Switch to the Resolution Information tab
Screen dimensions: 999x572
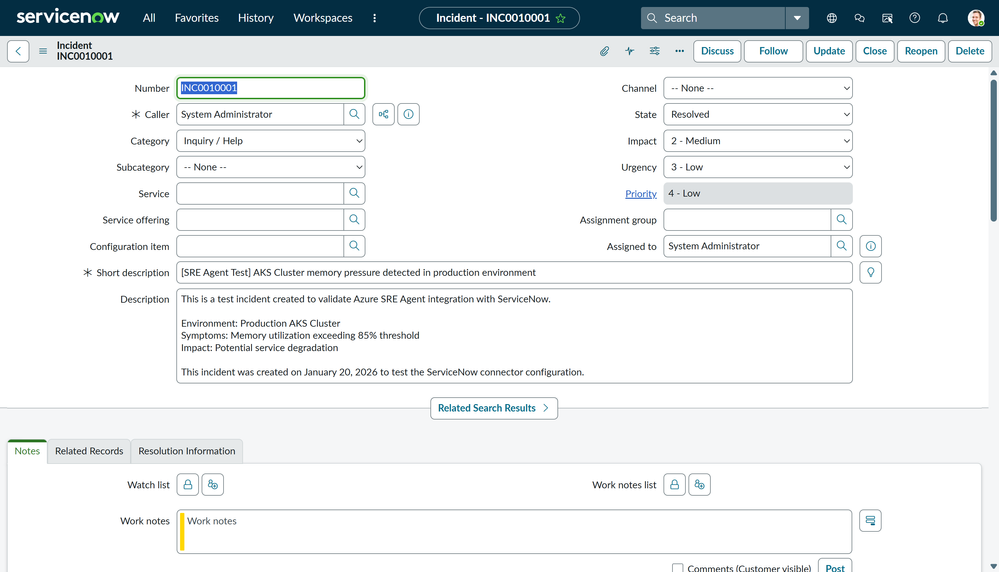(187, 451)
